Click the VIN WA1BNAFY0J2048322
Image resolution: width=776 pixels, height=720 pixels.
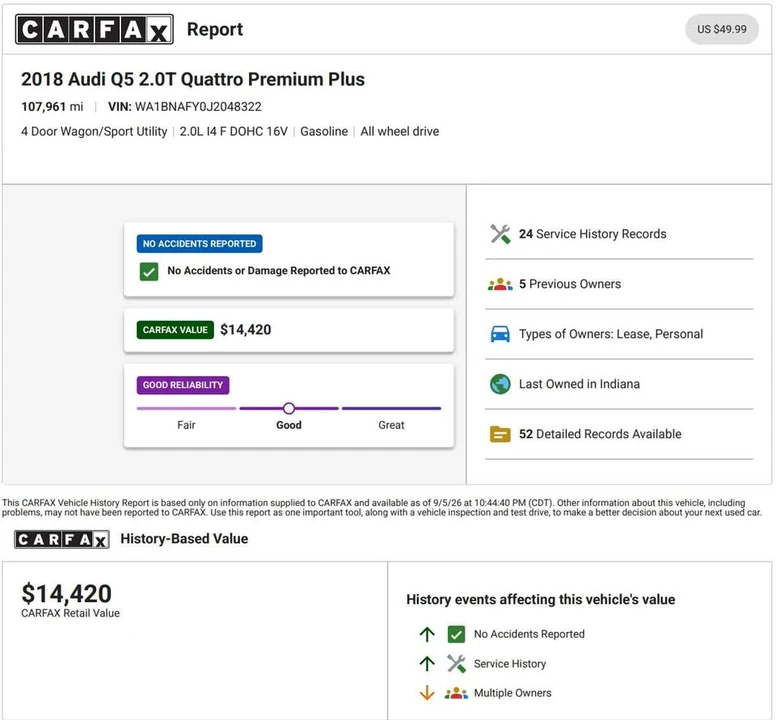click(x=185, y=107)
